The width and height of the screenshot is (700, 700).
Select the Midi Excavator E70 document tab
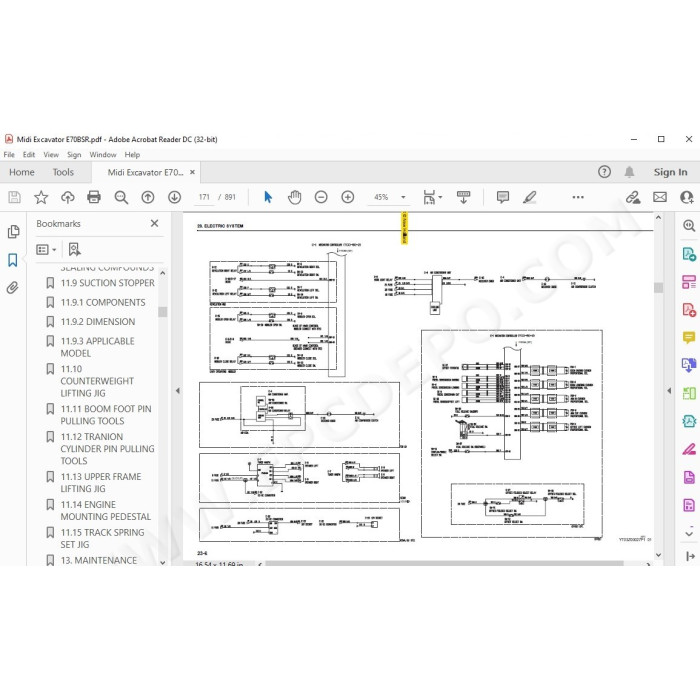[x=146, y=172]
